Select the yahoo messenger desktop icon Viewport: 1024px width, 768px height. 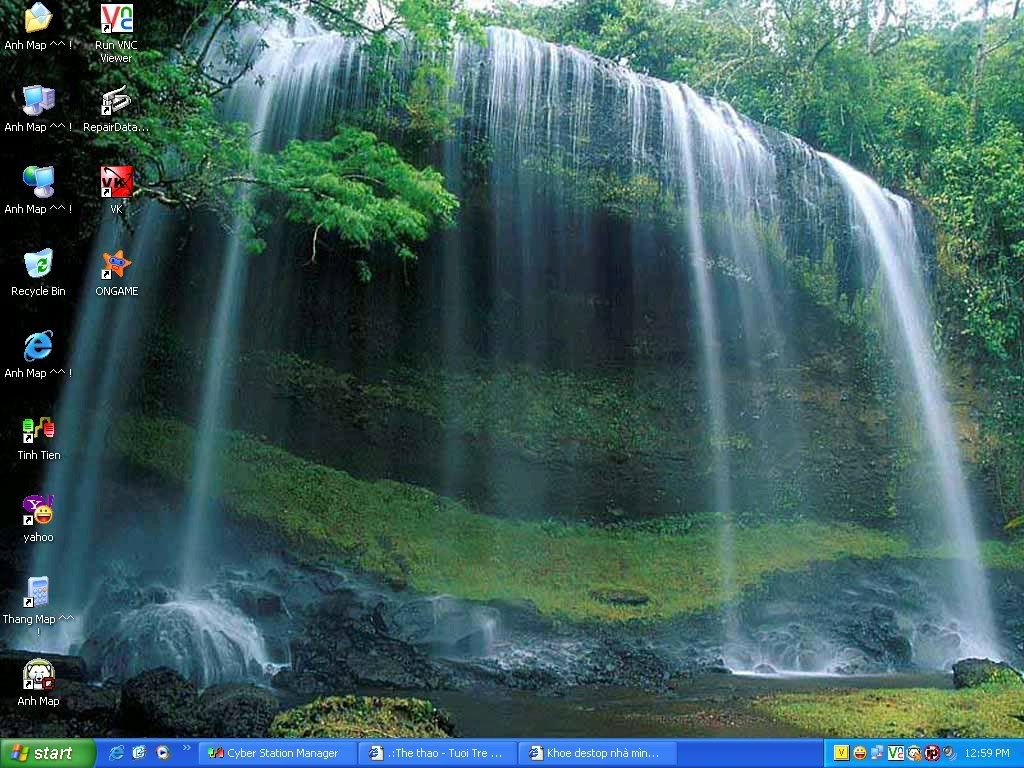coord(38,511)
